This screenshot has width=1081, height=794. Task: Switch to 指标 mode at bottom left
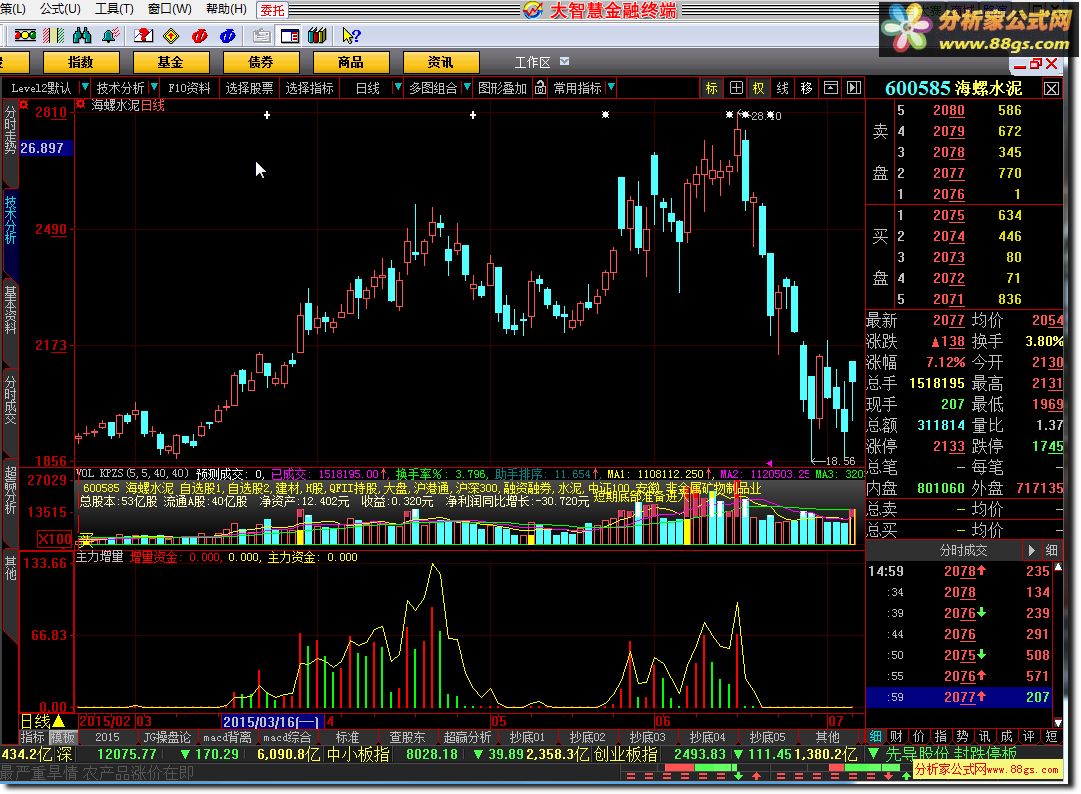click(x=32, y=737)
